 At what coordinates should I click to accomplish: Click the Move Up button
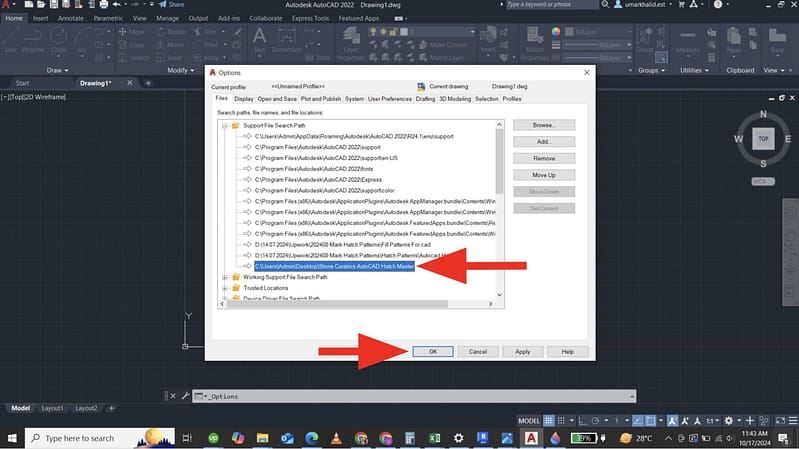click(x=544, y=175)
